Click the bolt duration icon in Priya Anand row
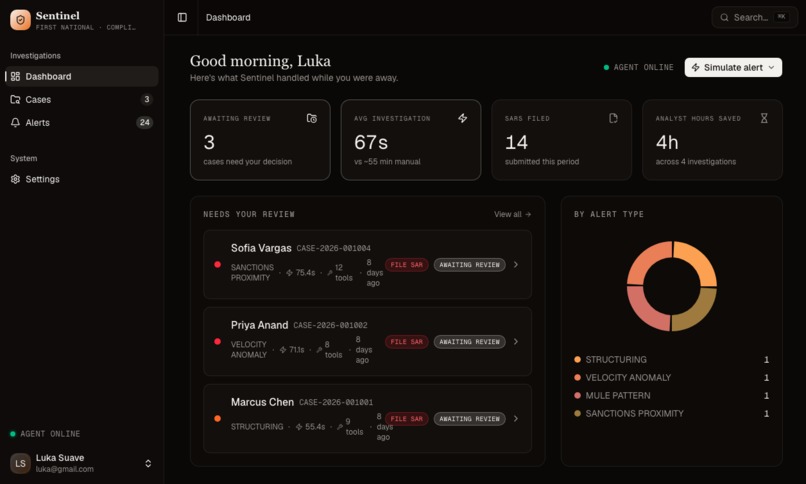Image resolution: width=806 pixels, height=484 pixels. click(283, 350)
